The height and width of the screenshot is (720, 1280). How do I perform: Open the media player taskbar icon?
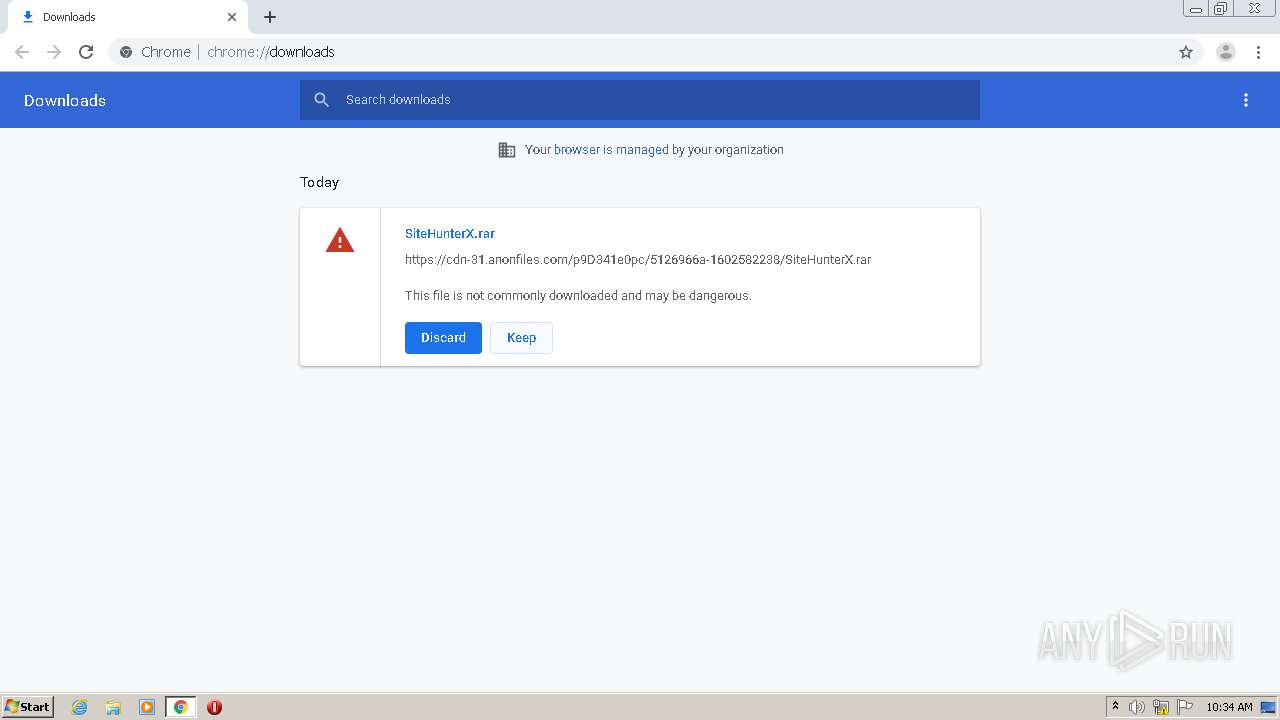pyautogui.click(x=147, y=707)
